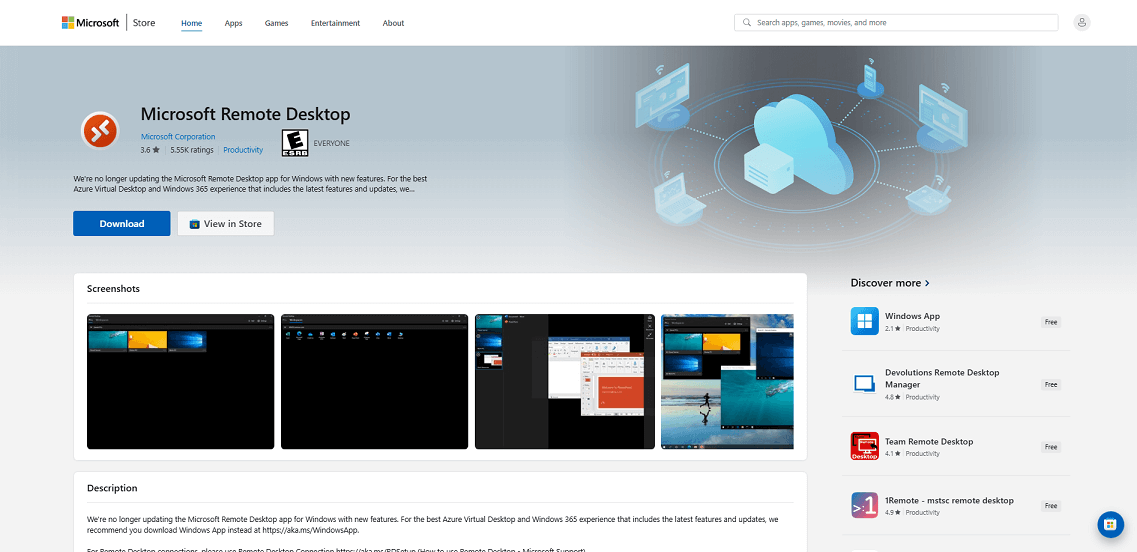Open fourth screenshot with beach wallpaper

727,382
